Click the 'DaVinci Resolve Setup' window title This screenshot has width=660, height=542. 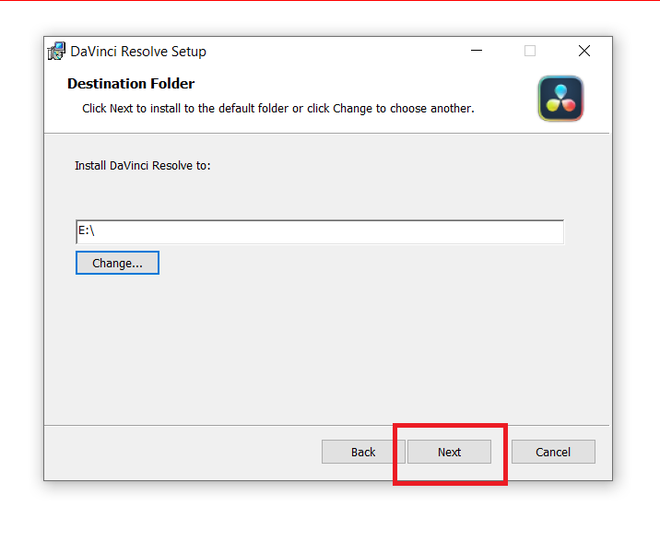click(x=138, y=51)
